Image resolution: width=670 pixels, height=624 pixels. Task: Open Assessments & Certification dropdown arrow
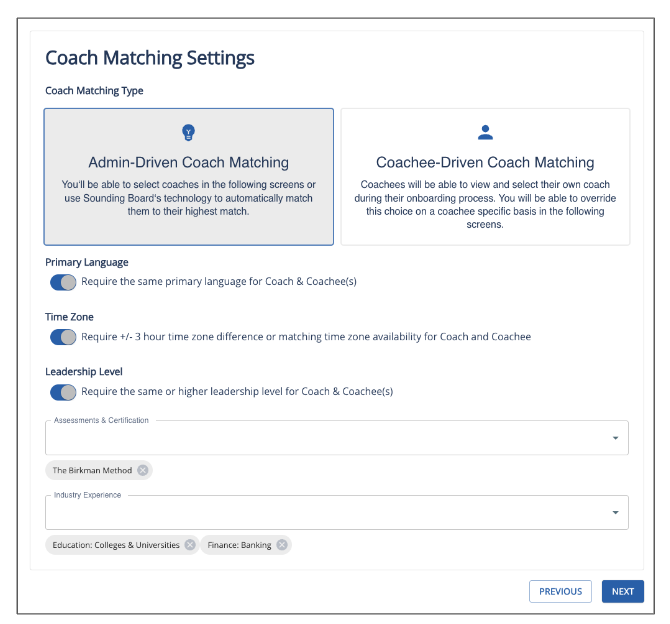pos(615,438)
